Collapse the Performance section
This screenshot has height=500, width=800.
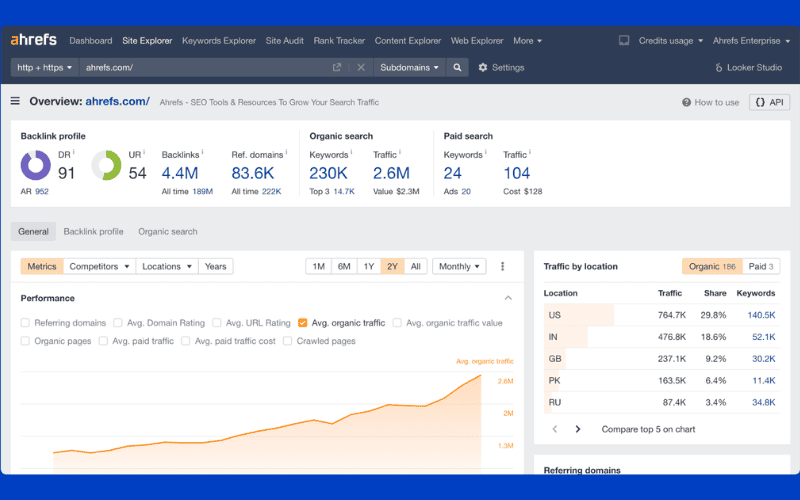point(508,298)
